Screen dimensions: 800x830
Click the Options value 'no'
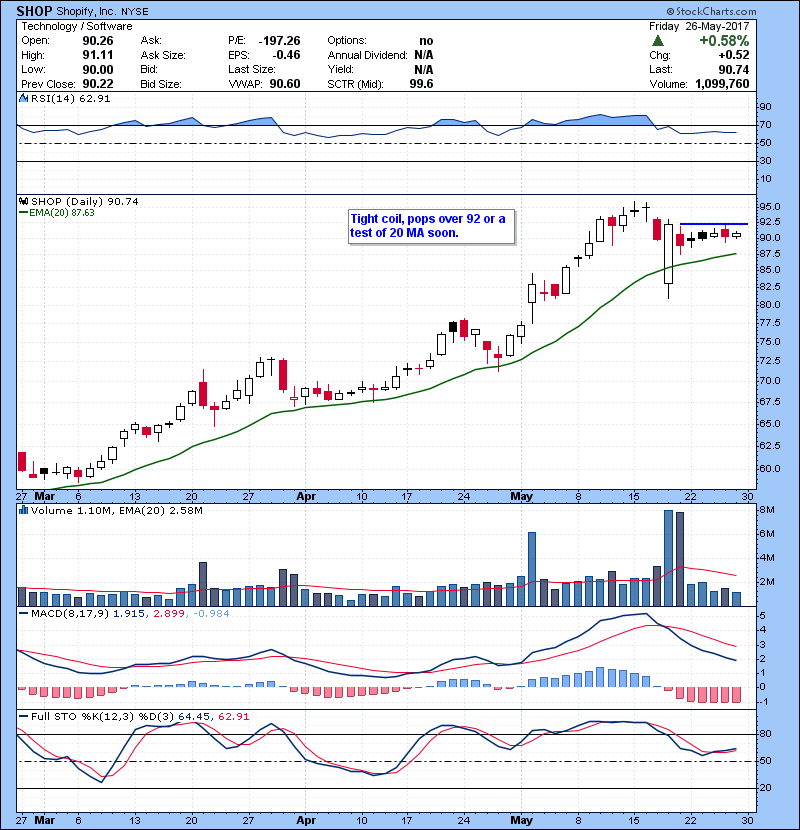(x=426, y=41)
